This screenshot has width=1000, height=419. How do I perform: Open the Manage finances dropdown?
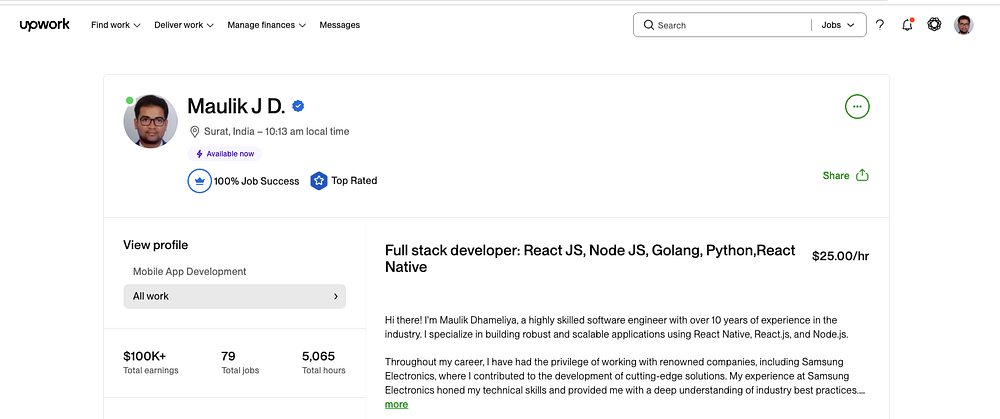click(x=266, y=25)
